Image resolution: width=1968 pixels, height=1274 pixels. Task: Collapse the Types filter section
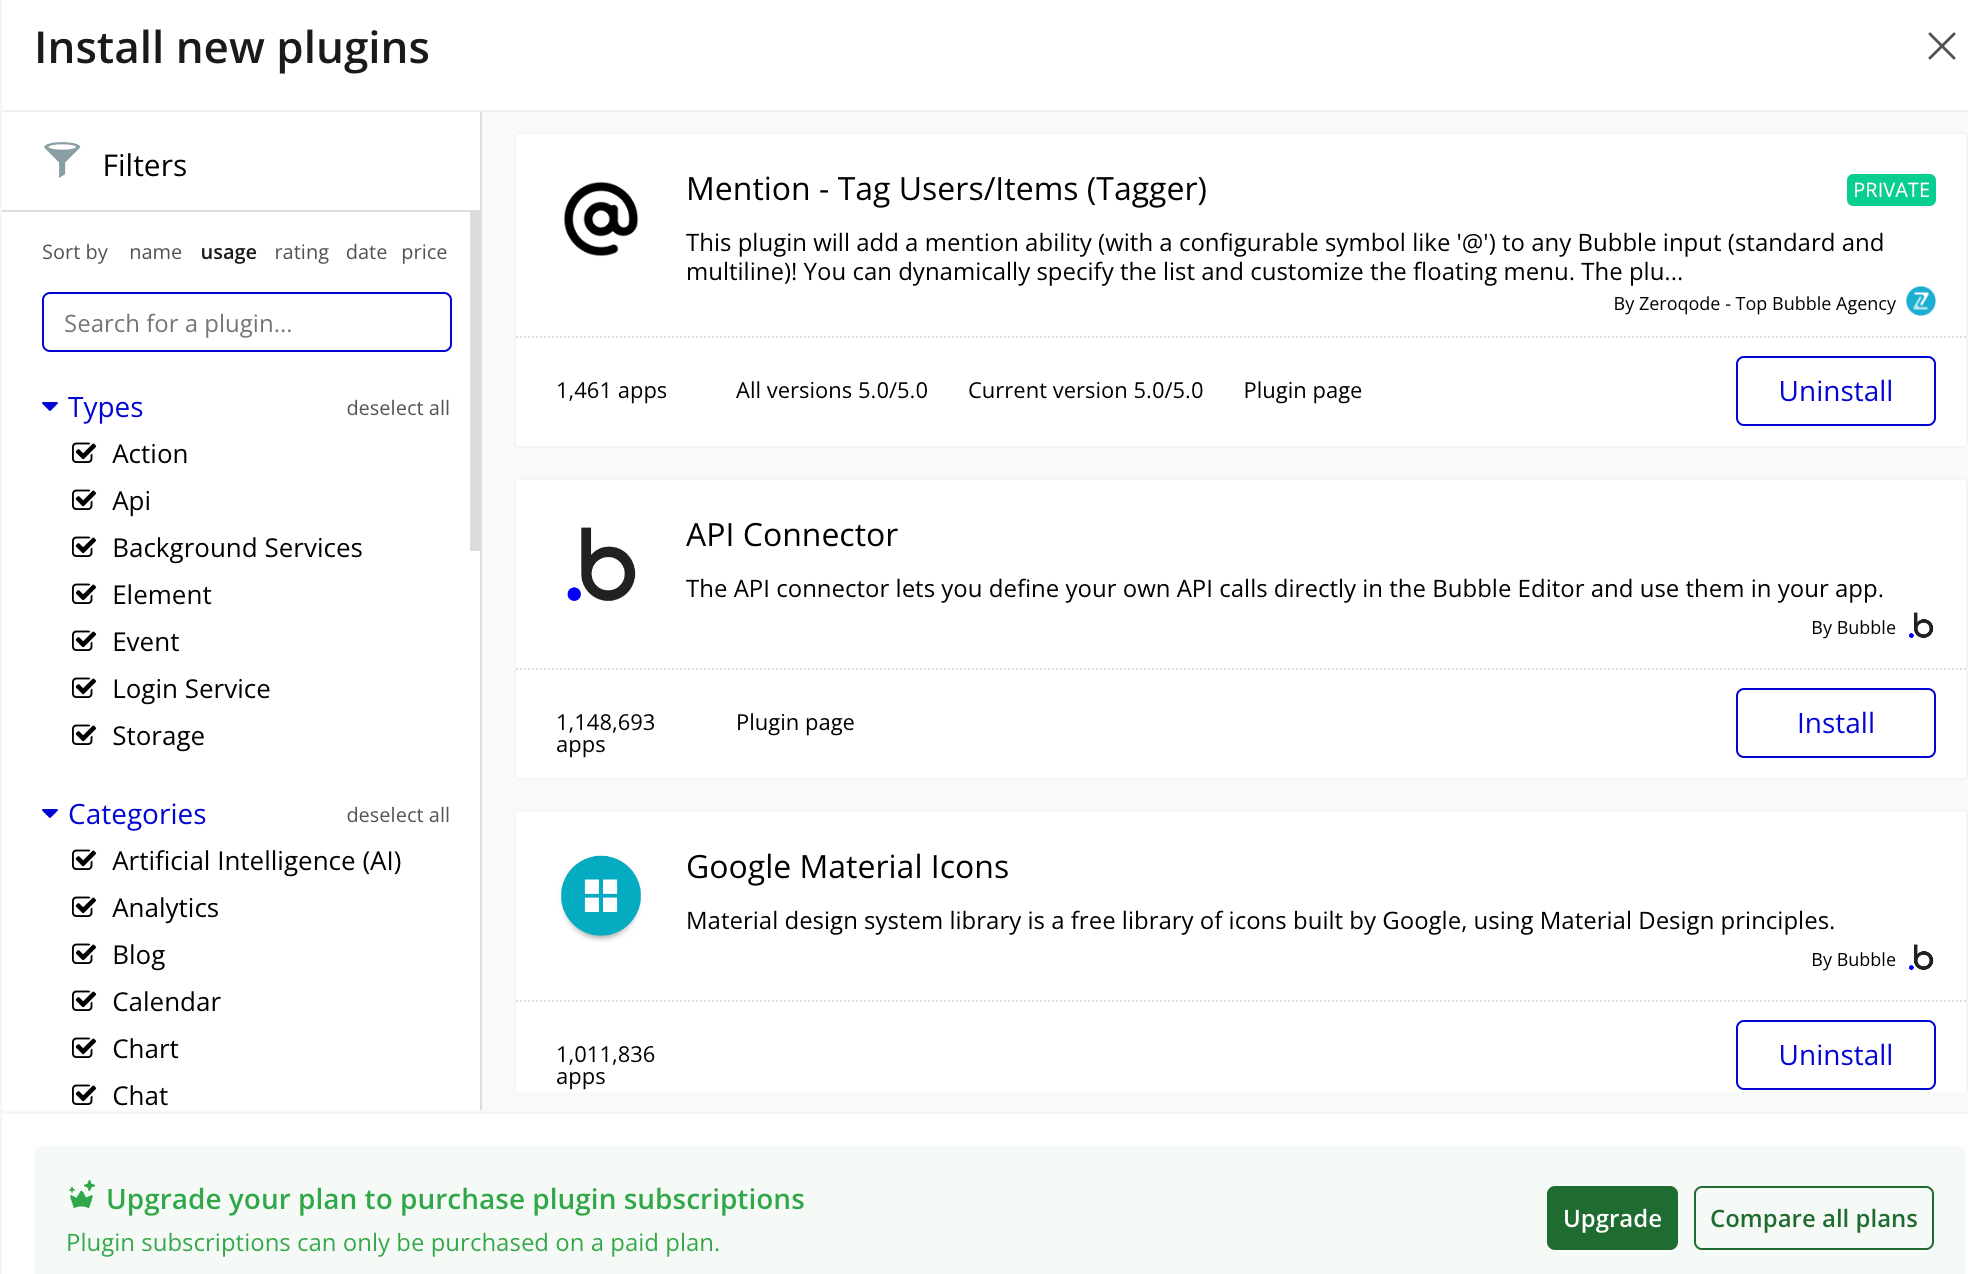[50, 406]
